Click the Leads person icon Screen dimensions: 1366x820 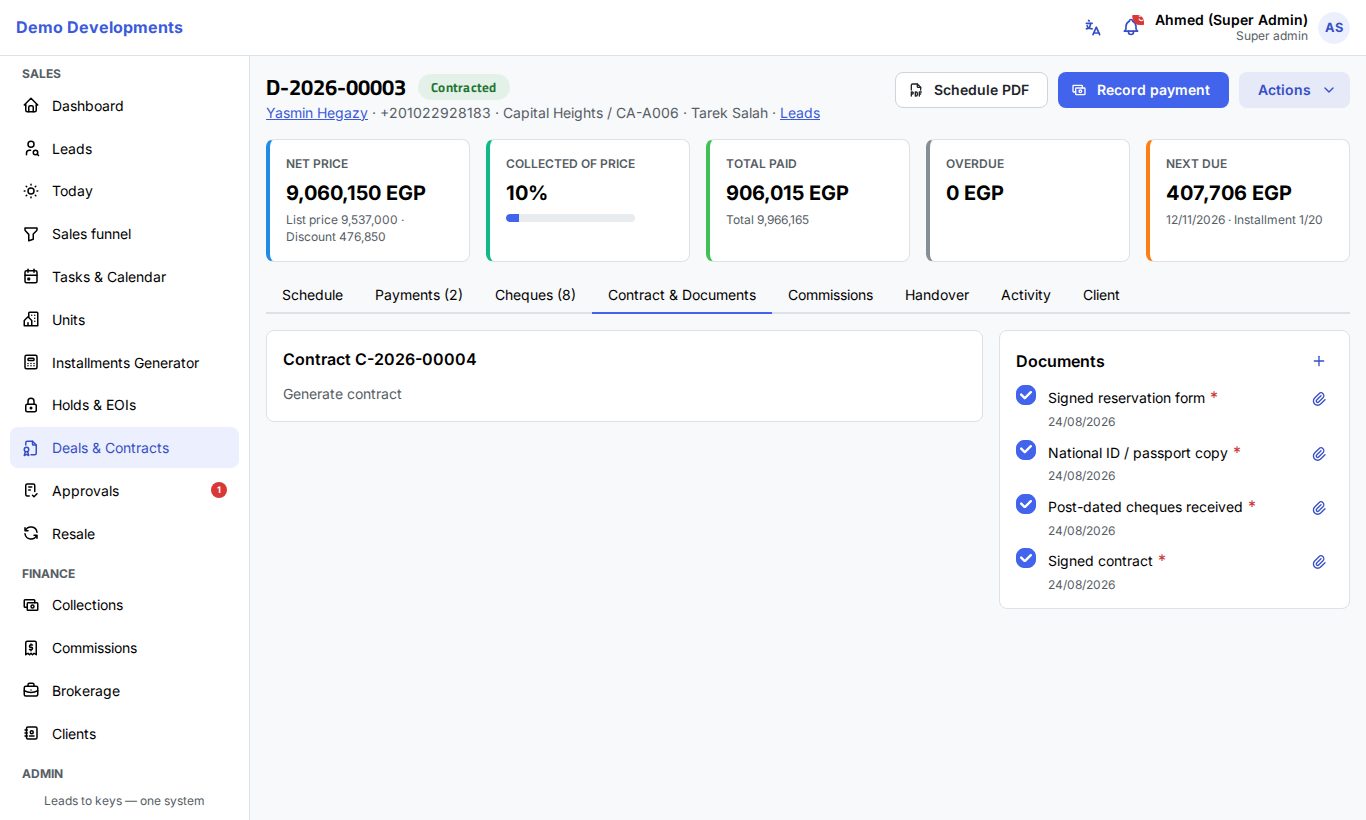(31, 149)
